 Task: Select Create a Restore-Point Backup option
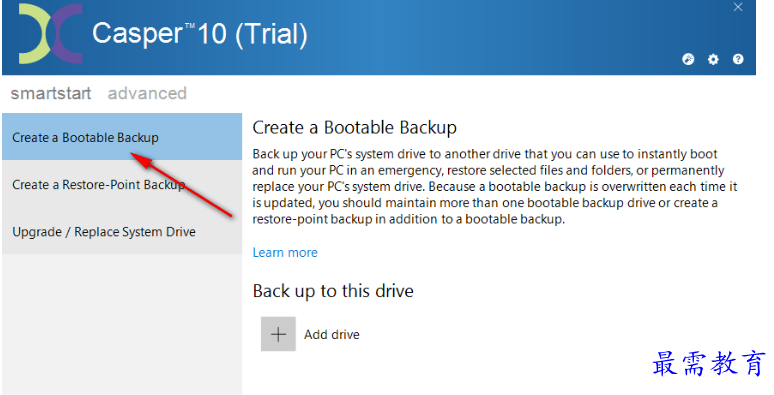122,184
